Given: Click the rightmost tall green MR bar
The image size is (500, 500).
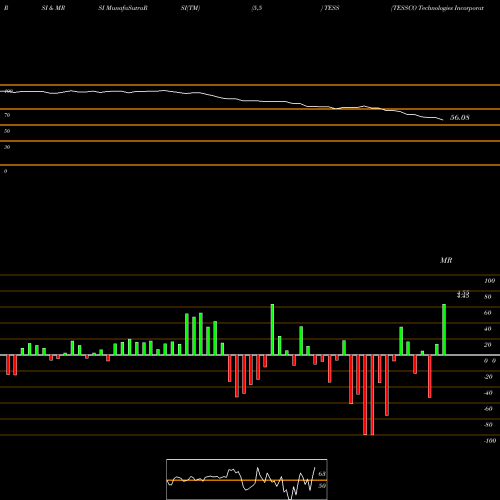Looking at the screenshot, I should [x=444, y=329].
